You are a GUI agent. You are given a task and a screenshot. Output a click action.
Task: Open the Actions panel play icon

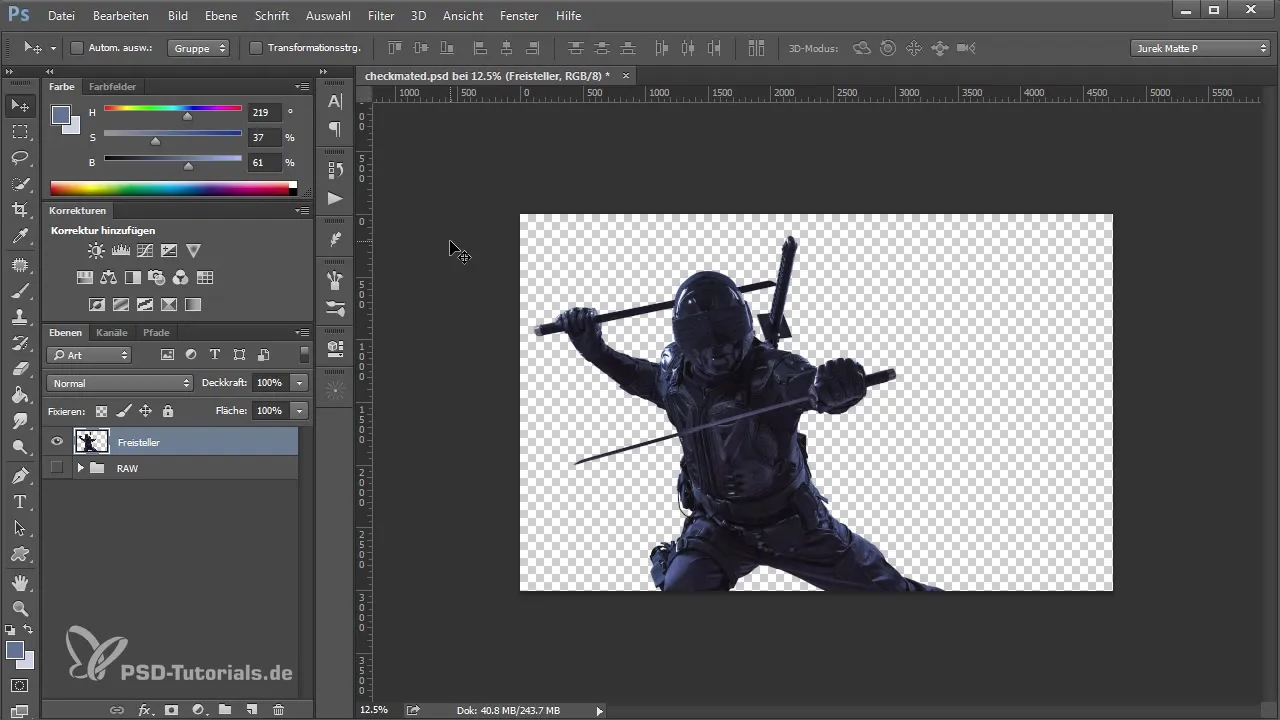[x=335, y=198]
